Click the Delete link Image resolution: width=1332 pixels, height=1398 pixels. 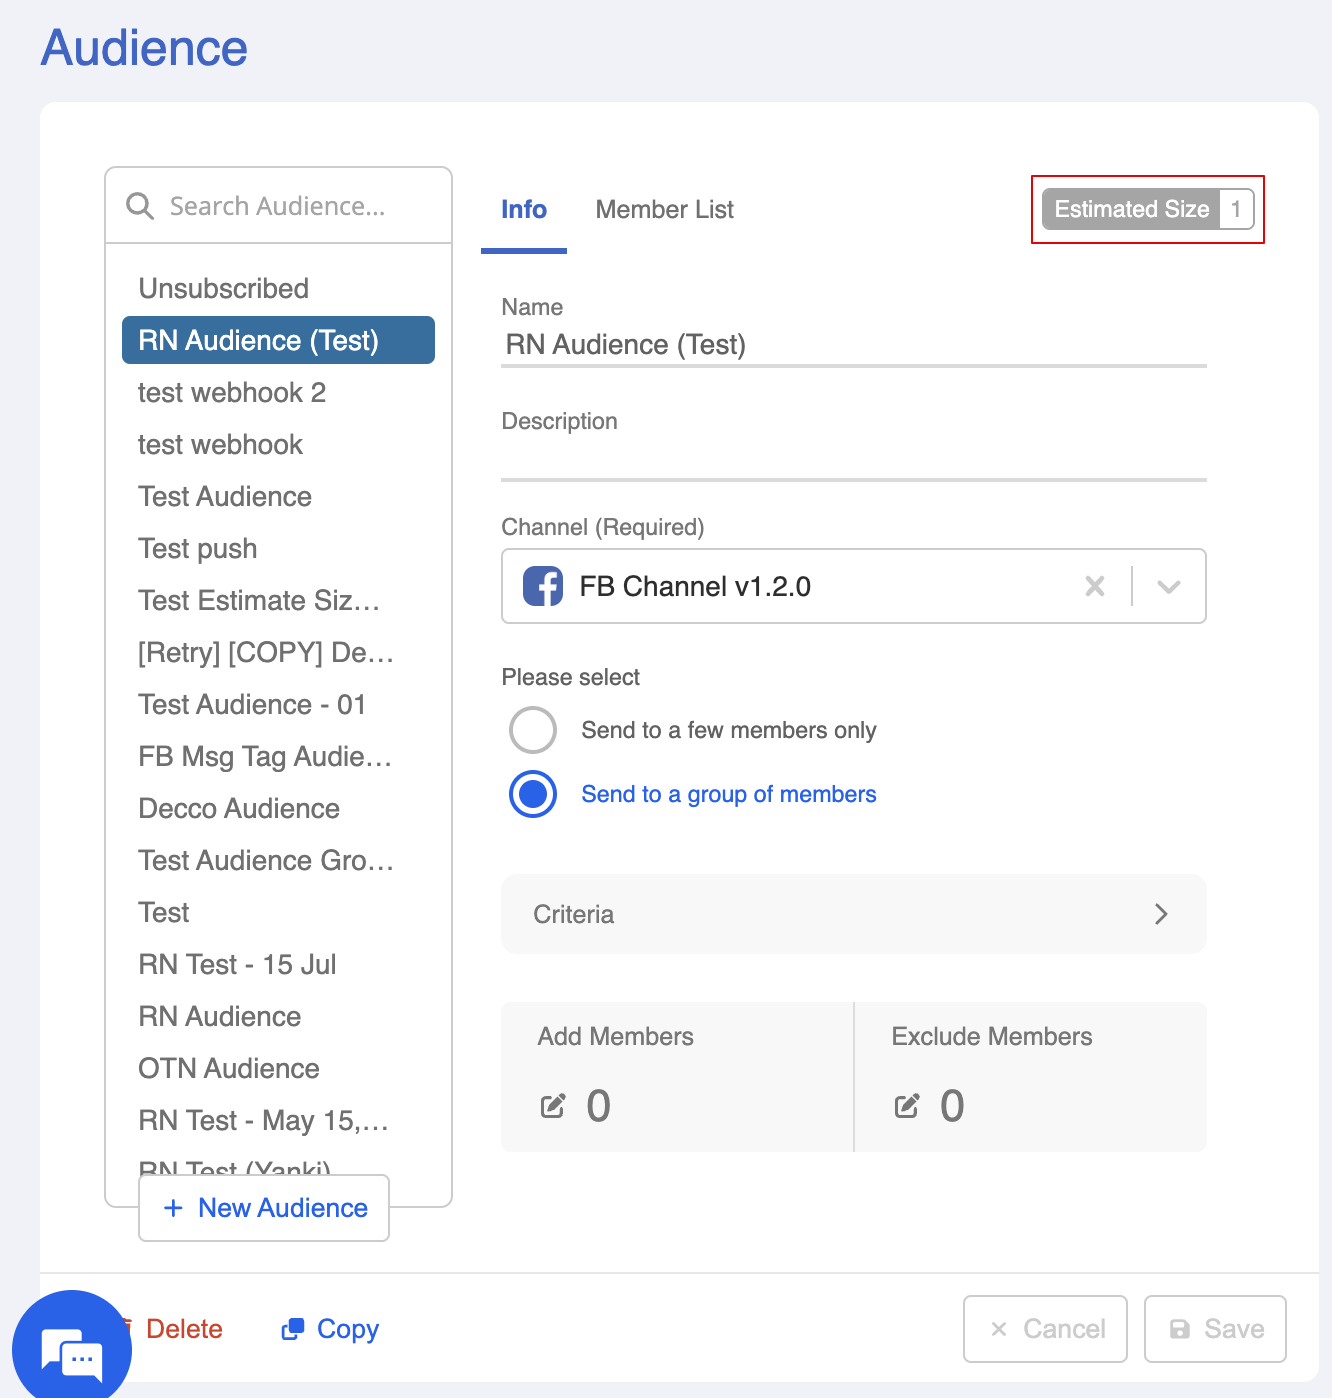pyautogui.click(x=184, y=1329)
